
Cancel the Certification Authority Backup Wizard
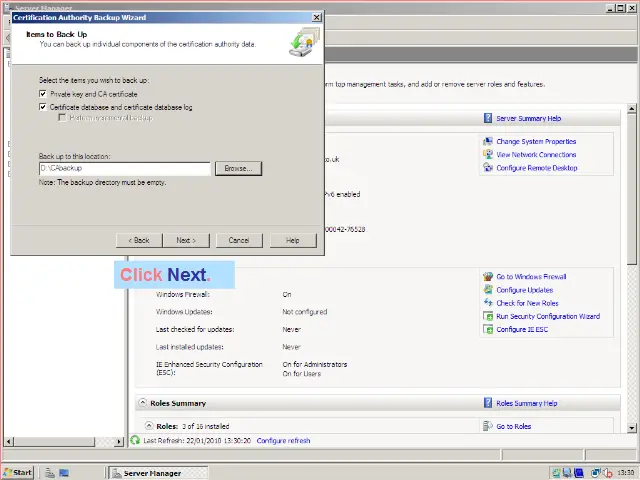pyautogui.click(x=239, y=240)
